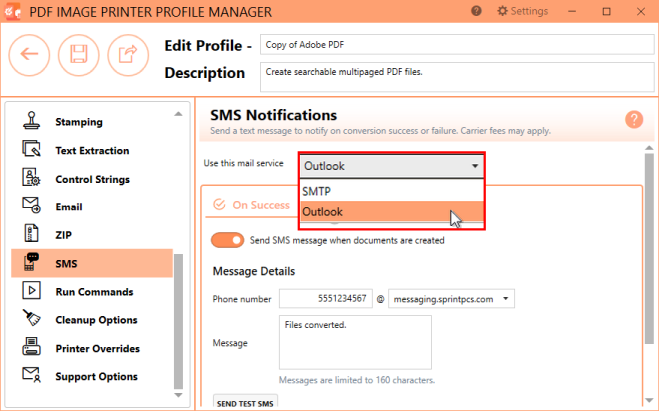Open Printer Overrides section
The image size is (659, 411).
98,348
